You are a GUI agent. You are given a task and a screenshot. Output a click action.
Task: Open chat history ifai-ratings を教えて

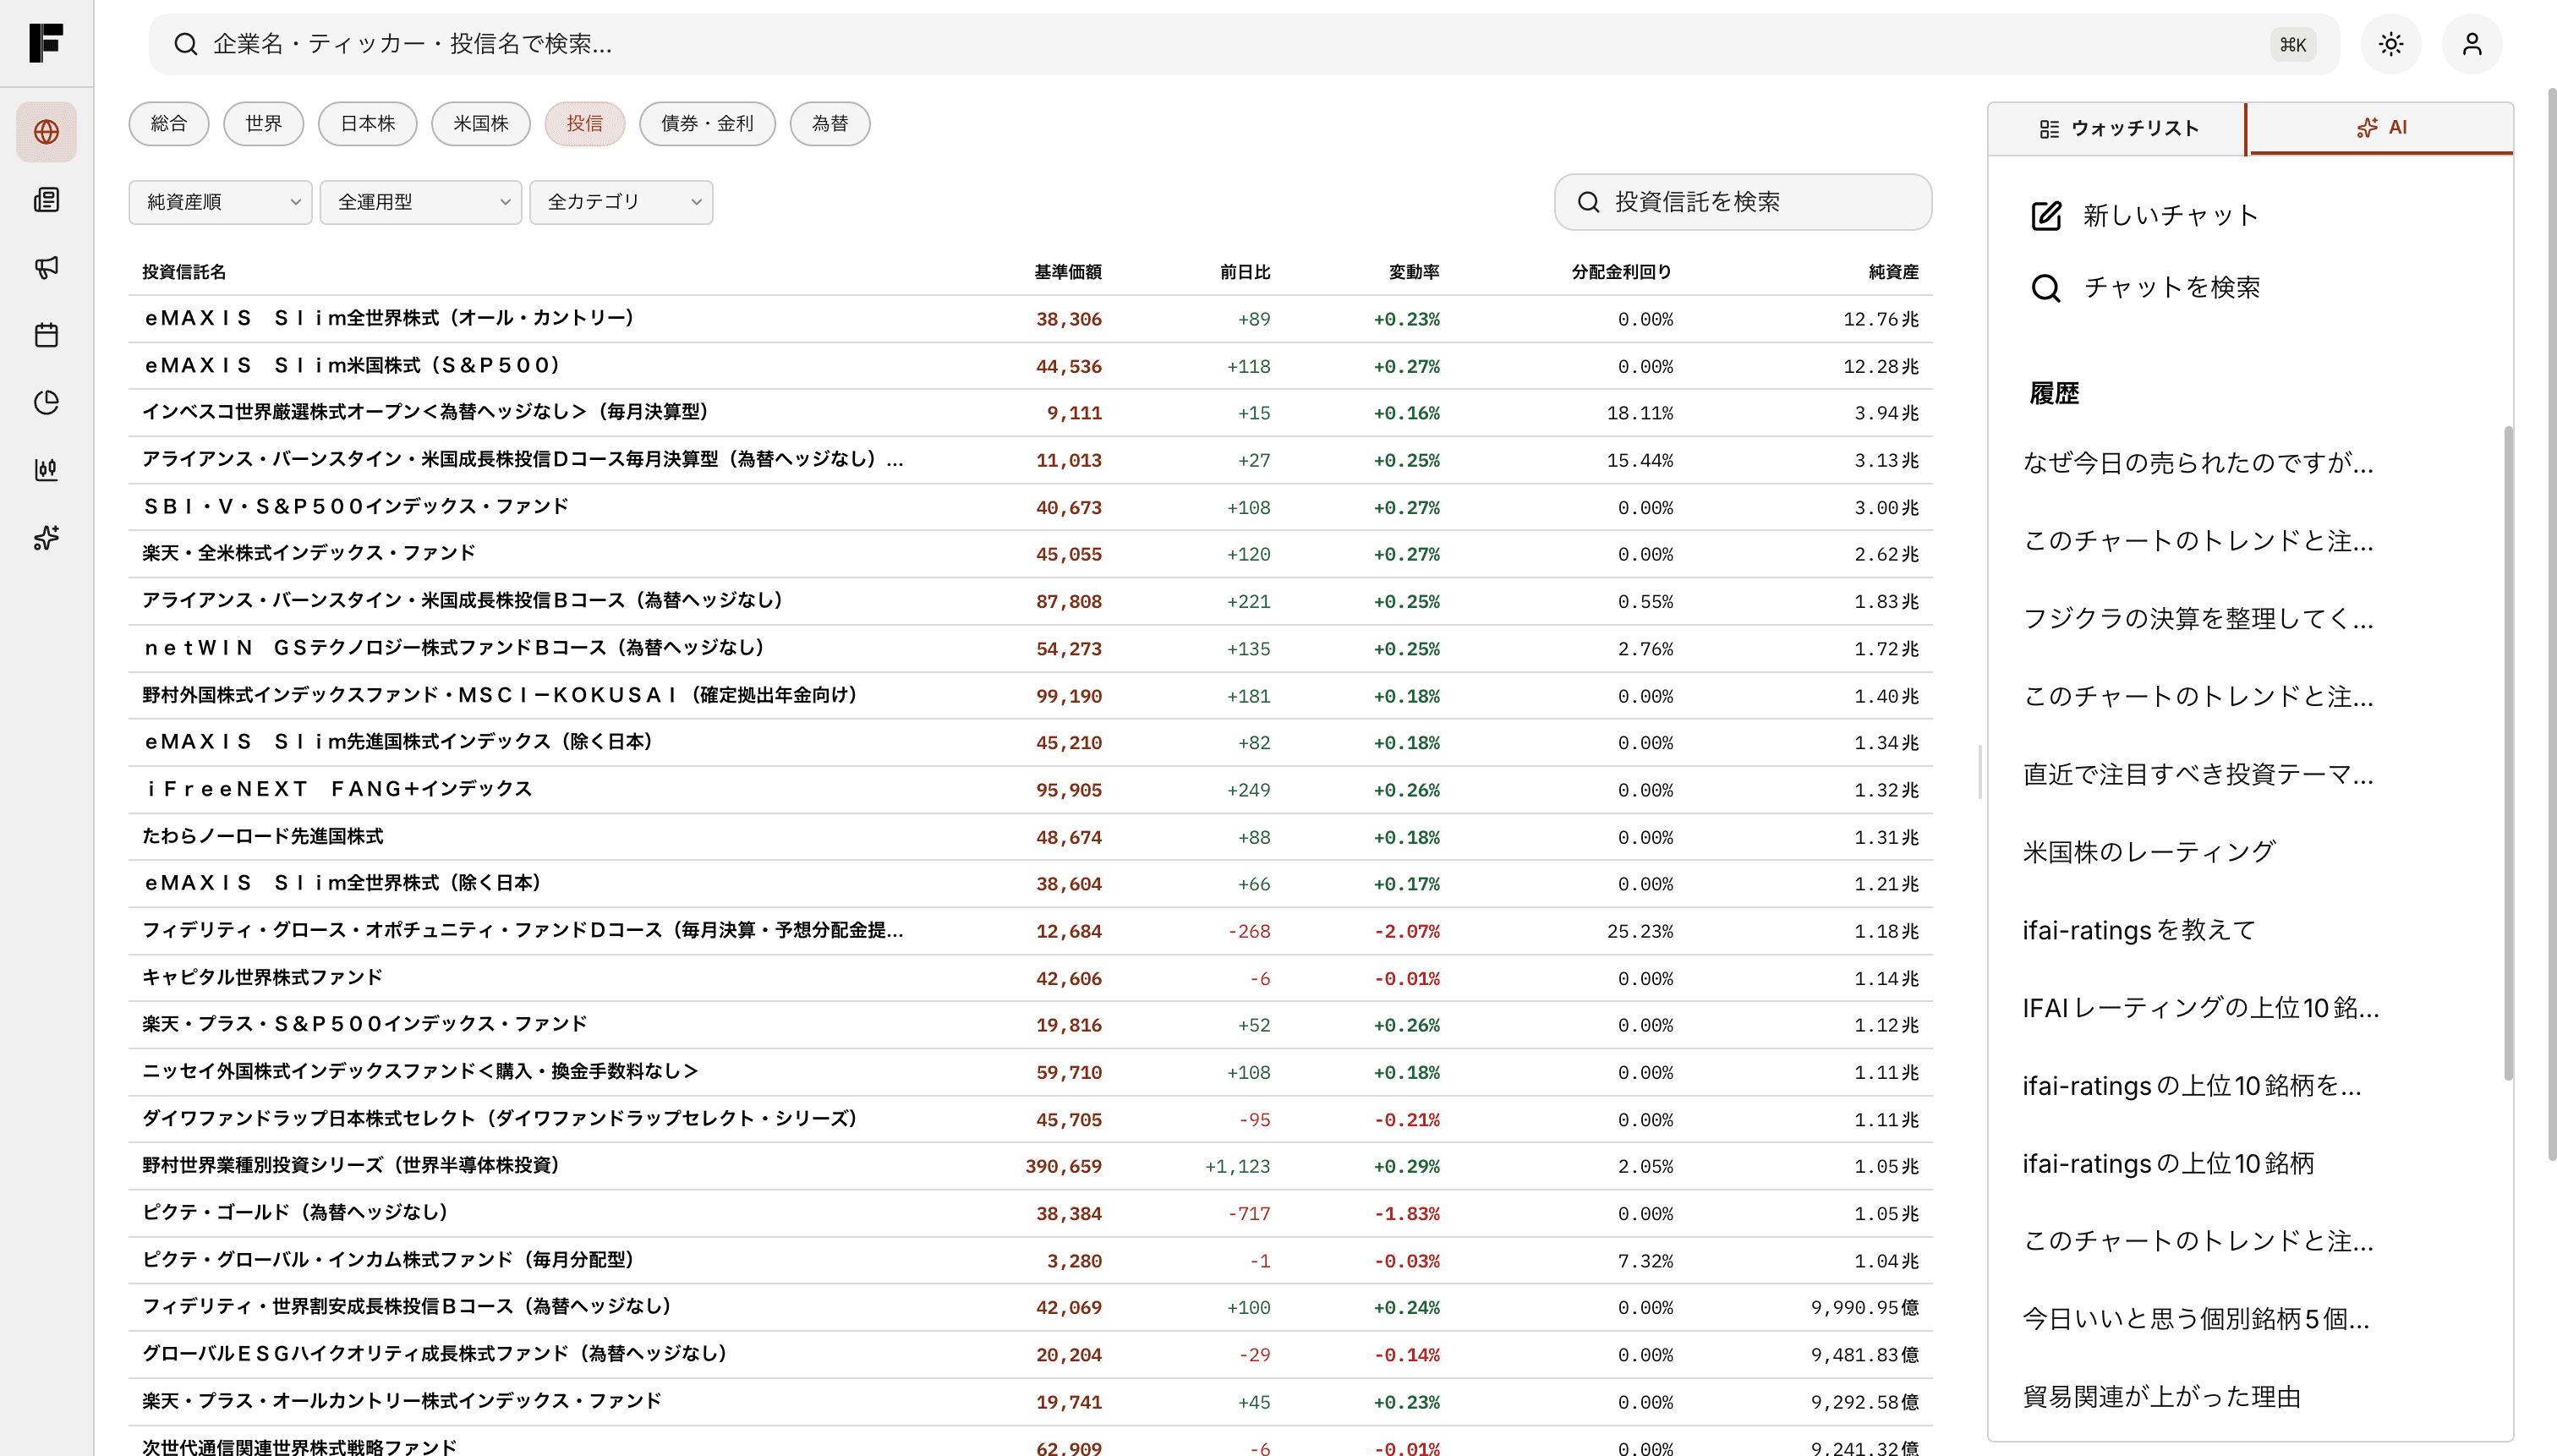[2139, 930]
